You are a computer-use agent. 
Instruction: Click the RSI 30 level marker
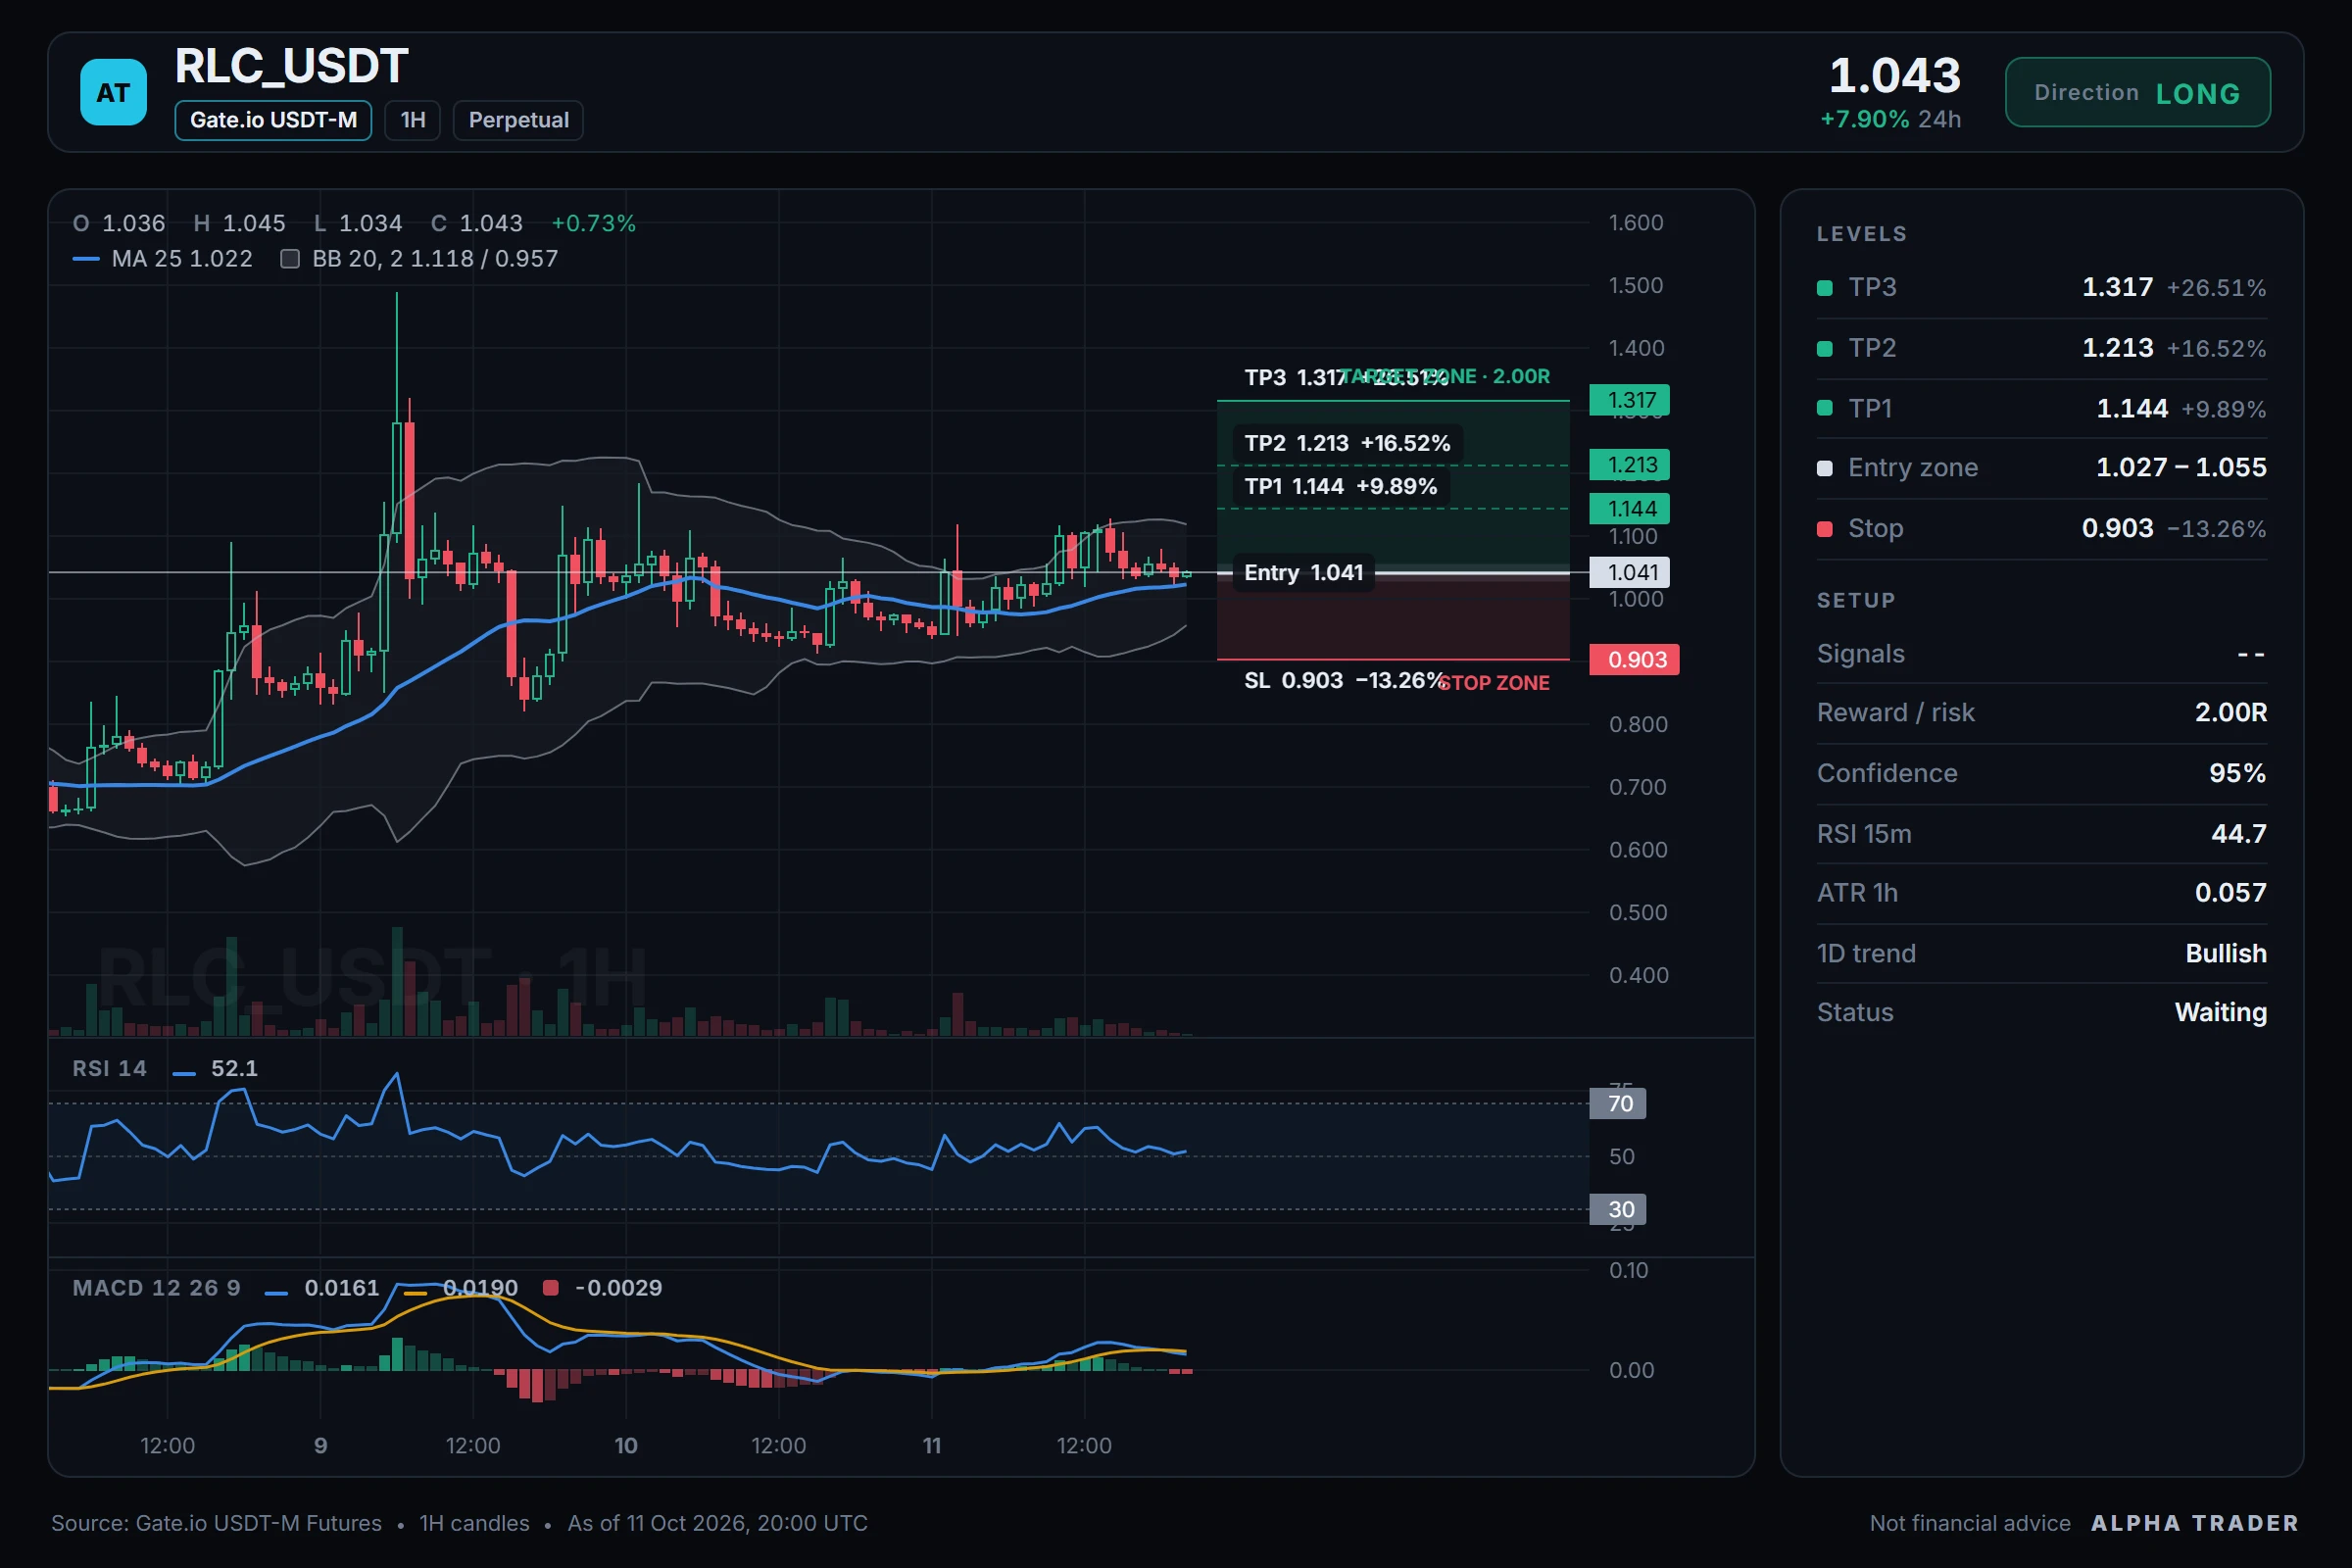coord(1618,1210)
